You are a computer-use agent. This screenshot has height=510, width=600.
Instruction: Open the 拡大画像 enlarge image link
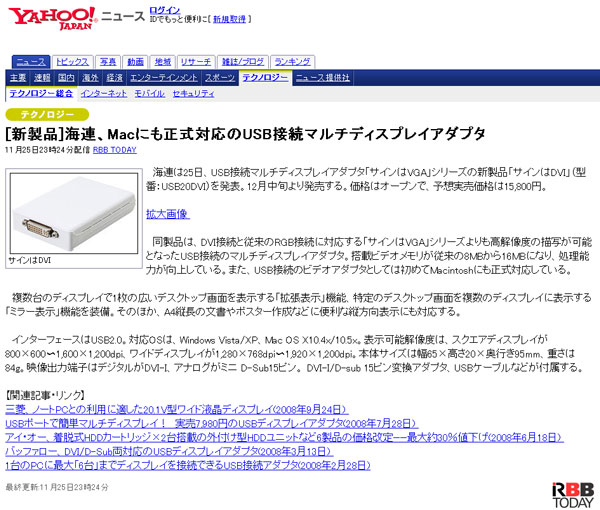168,214
